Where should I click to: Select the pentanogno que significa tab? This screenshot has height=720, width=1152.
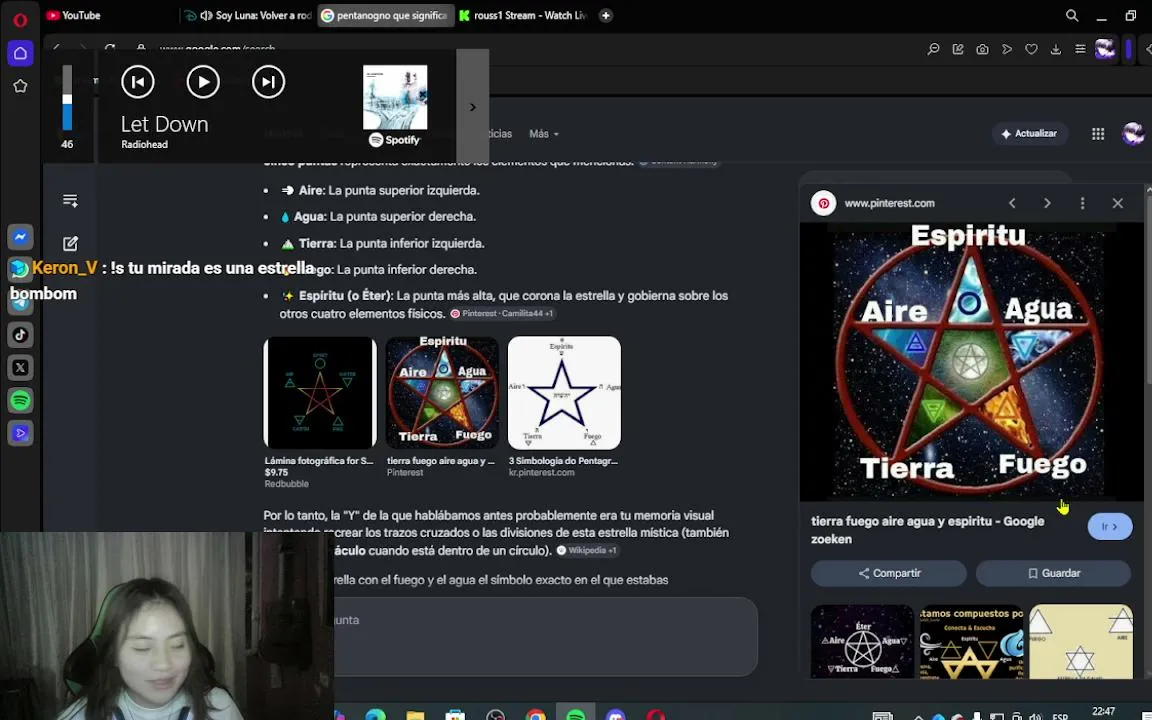tap(385, 15)
